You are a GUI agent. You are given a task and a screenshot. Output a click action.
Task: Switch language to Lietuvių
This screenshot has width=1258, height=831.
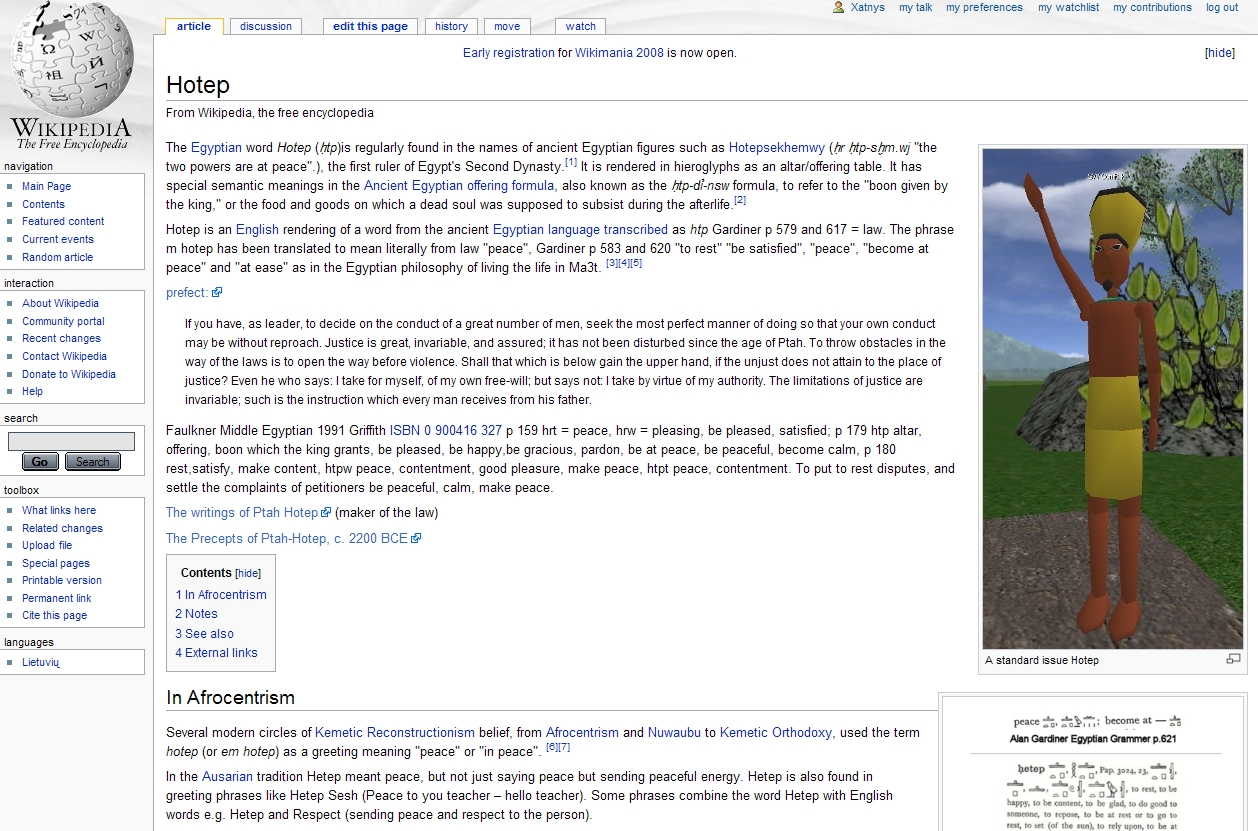pos(39,661)
